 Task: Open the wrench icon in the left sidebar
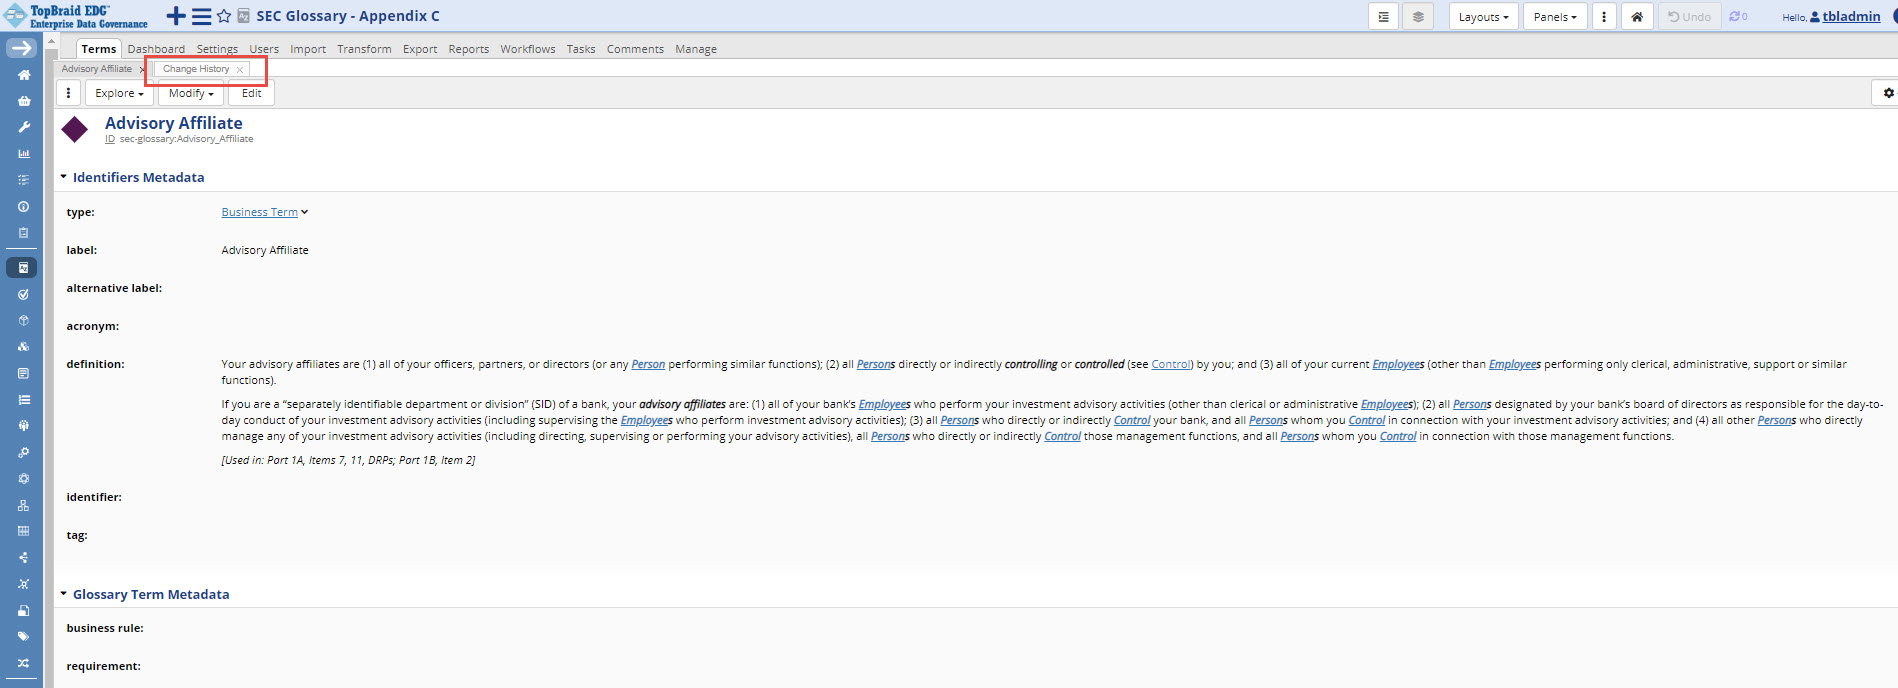23,127
